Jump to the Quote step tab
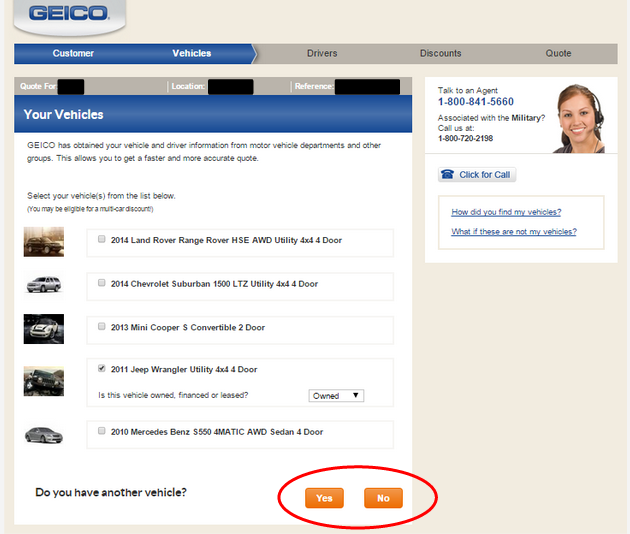Image resolution: width=630 pixels, height=534 pixels. (558, 53)
